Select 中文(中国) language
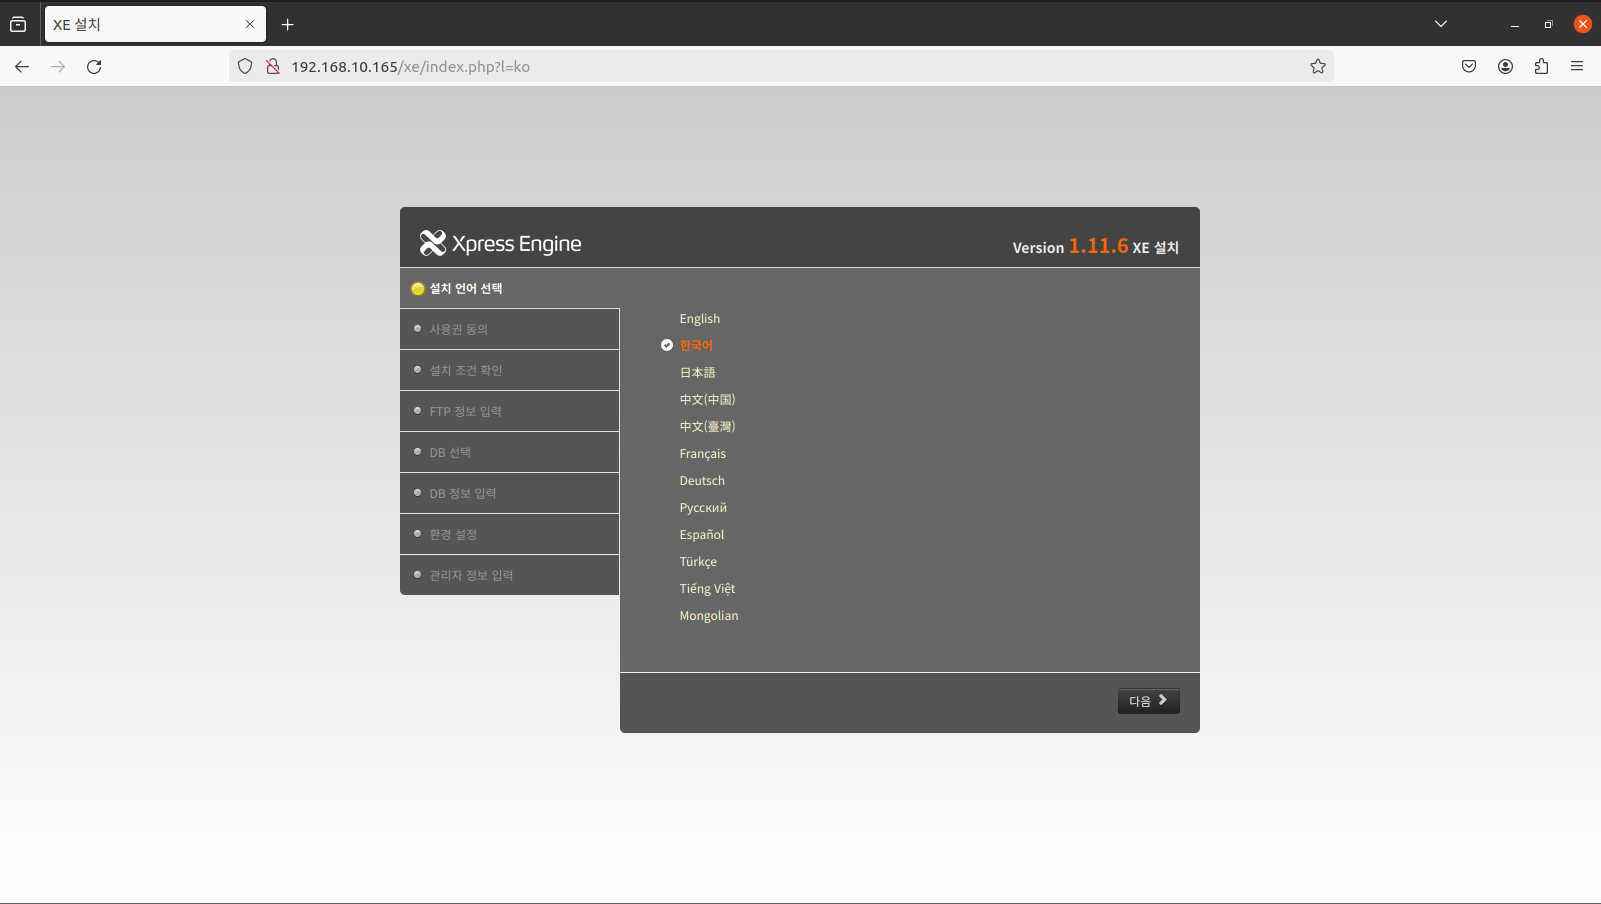Viewport: 1601px width, 904px height. coord(707,400)
